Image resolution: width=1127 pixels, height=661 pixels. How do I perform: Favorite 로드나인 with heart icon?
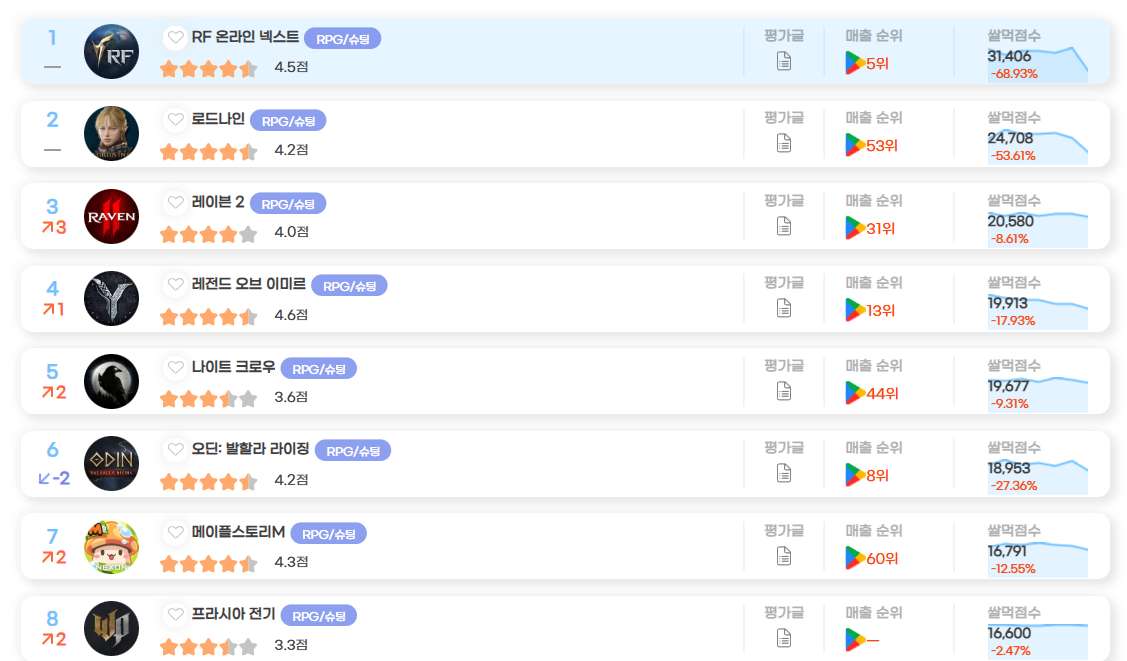(175, 119)
